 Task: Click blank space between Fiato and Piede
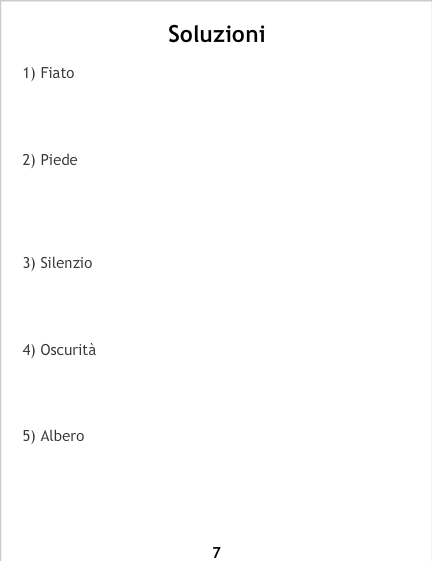pos(216,116)
